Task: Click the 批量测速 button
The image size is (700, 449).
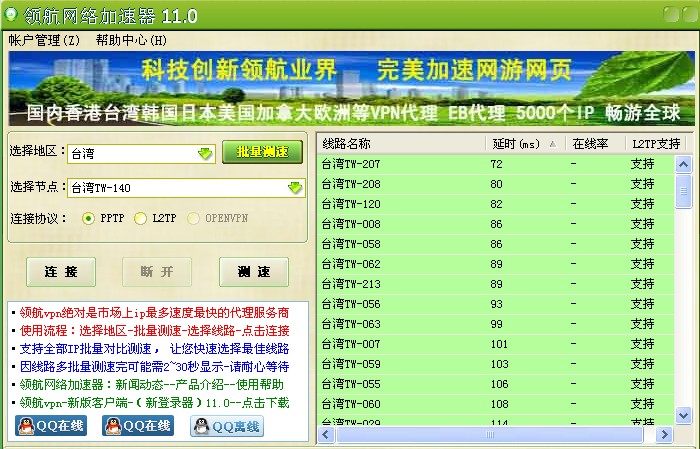Action: (x=262, y=152)
